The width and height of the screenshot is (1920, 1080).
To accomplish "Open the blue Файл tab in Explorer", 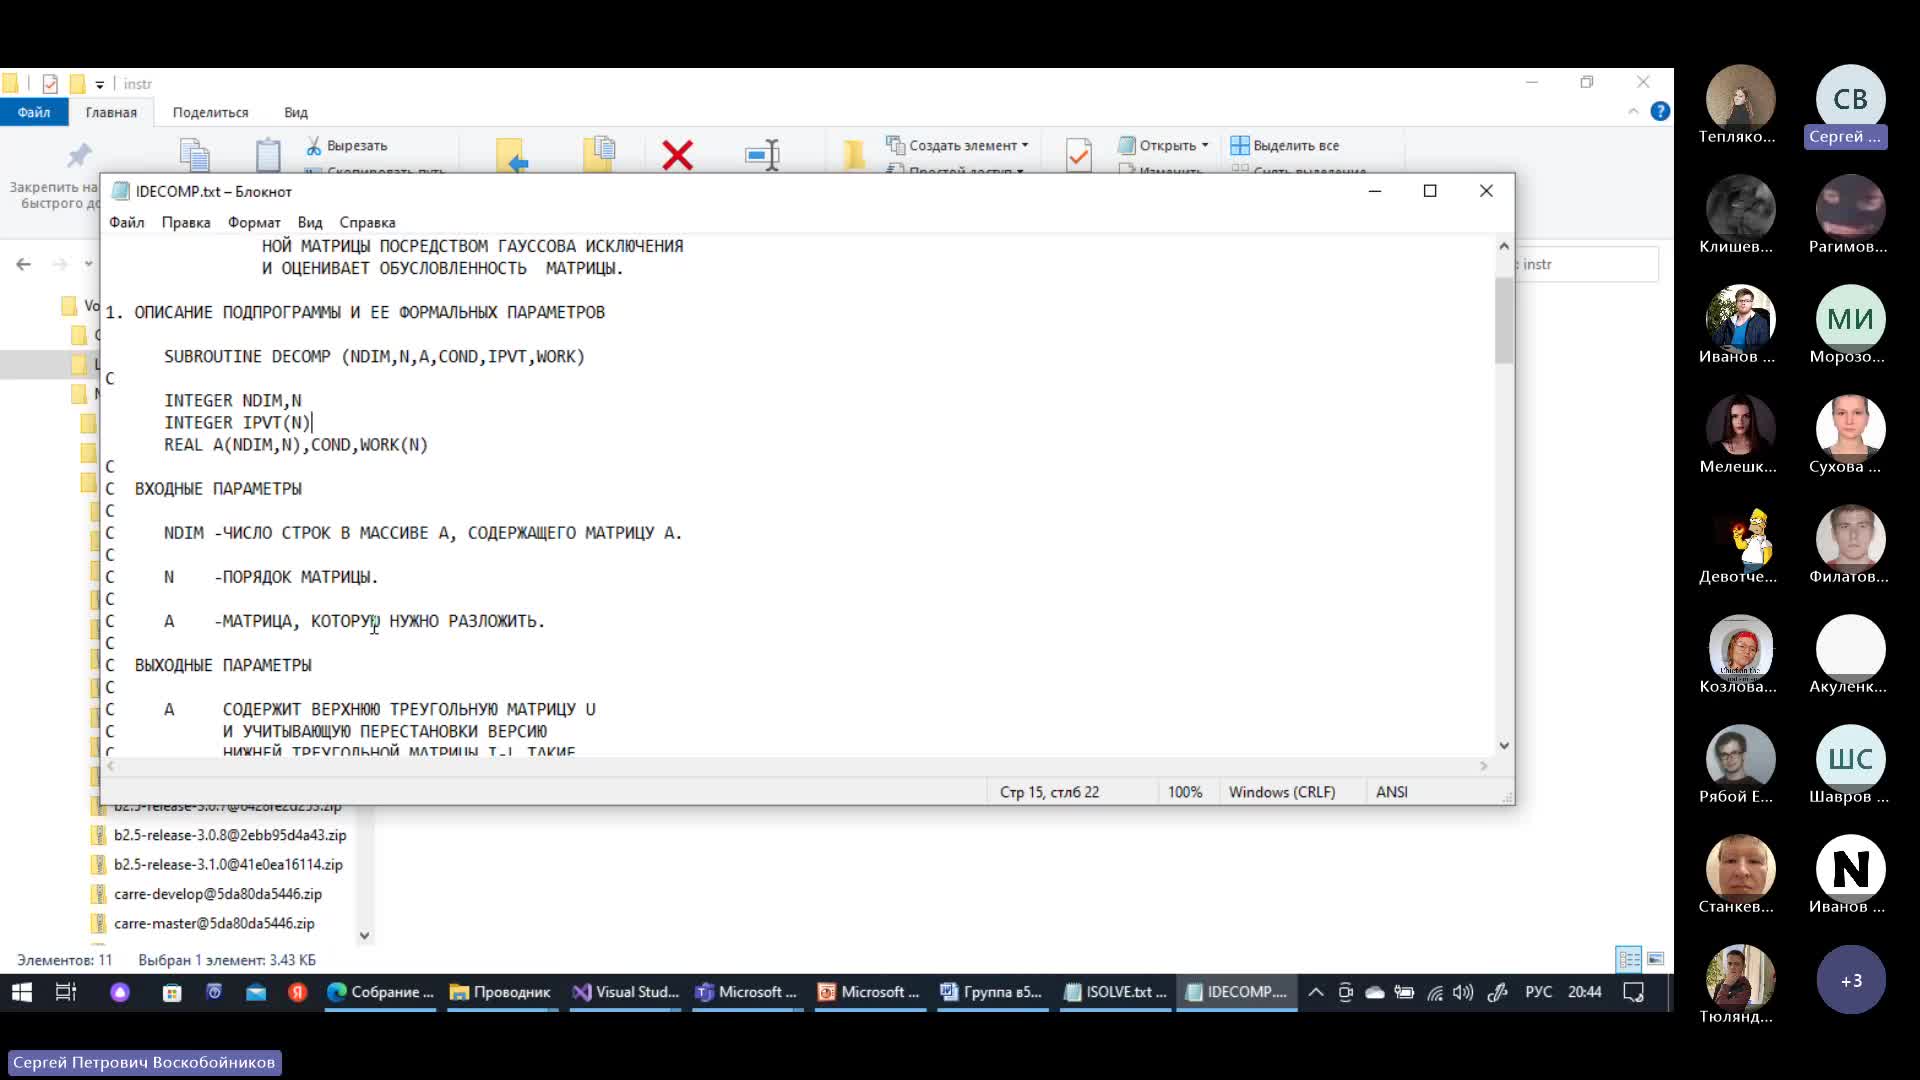I will click(x=34, y=112).
